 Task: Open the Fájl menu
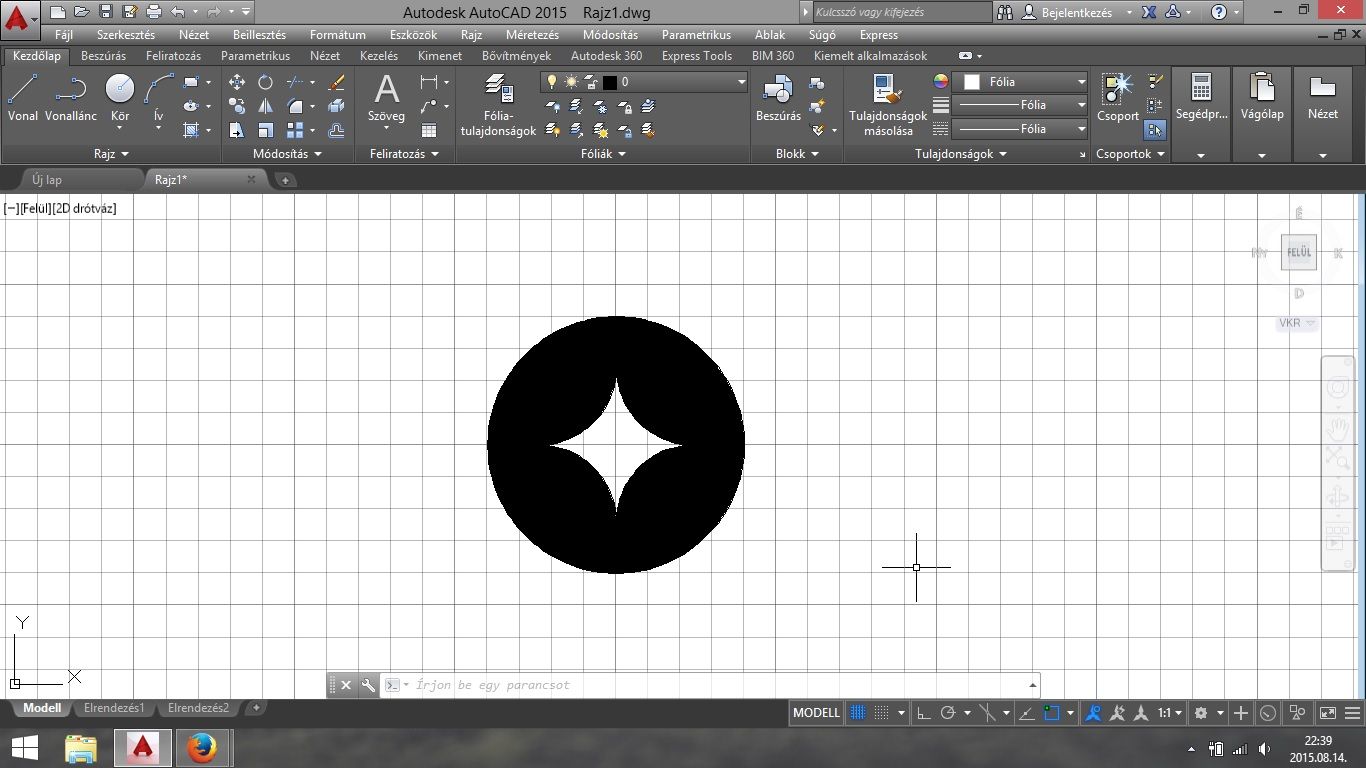(64, 35)
